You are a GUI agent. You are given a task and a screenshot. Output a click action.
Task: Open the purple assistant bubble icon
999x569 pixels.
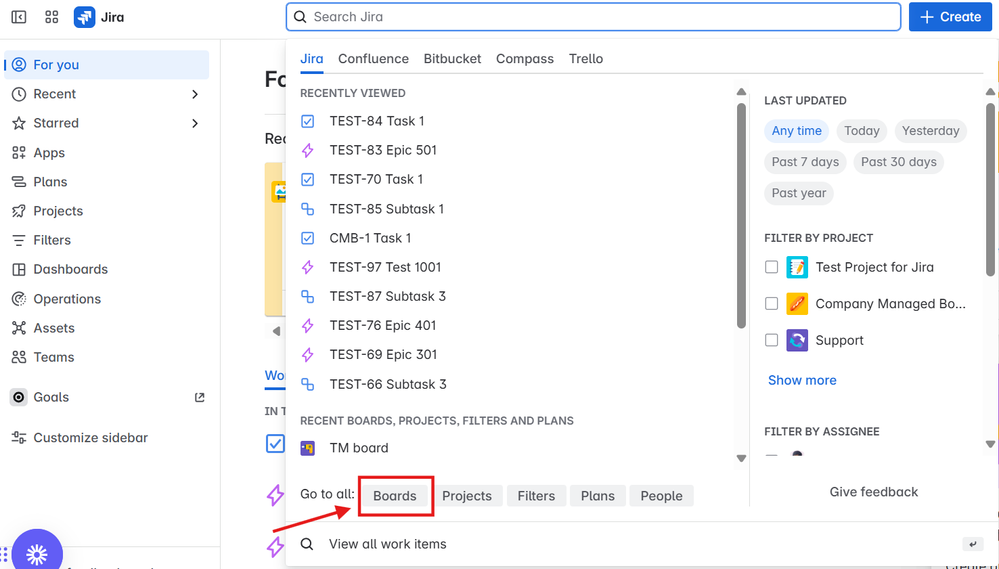point(37,552)
